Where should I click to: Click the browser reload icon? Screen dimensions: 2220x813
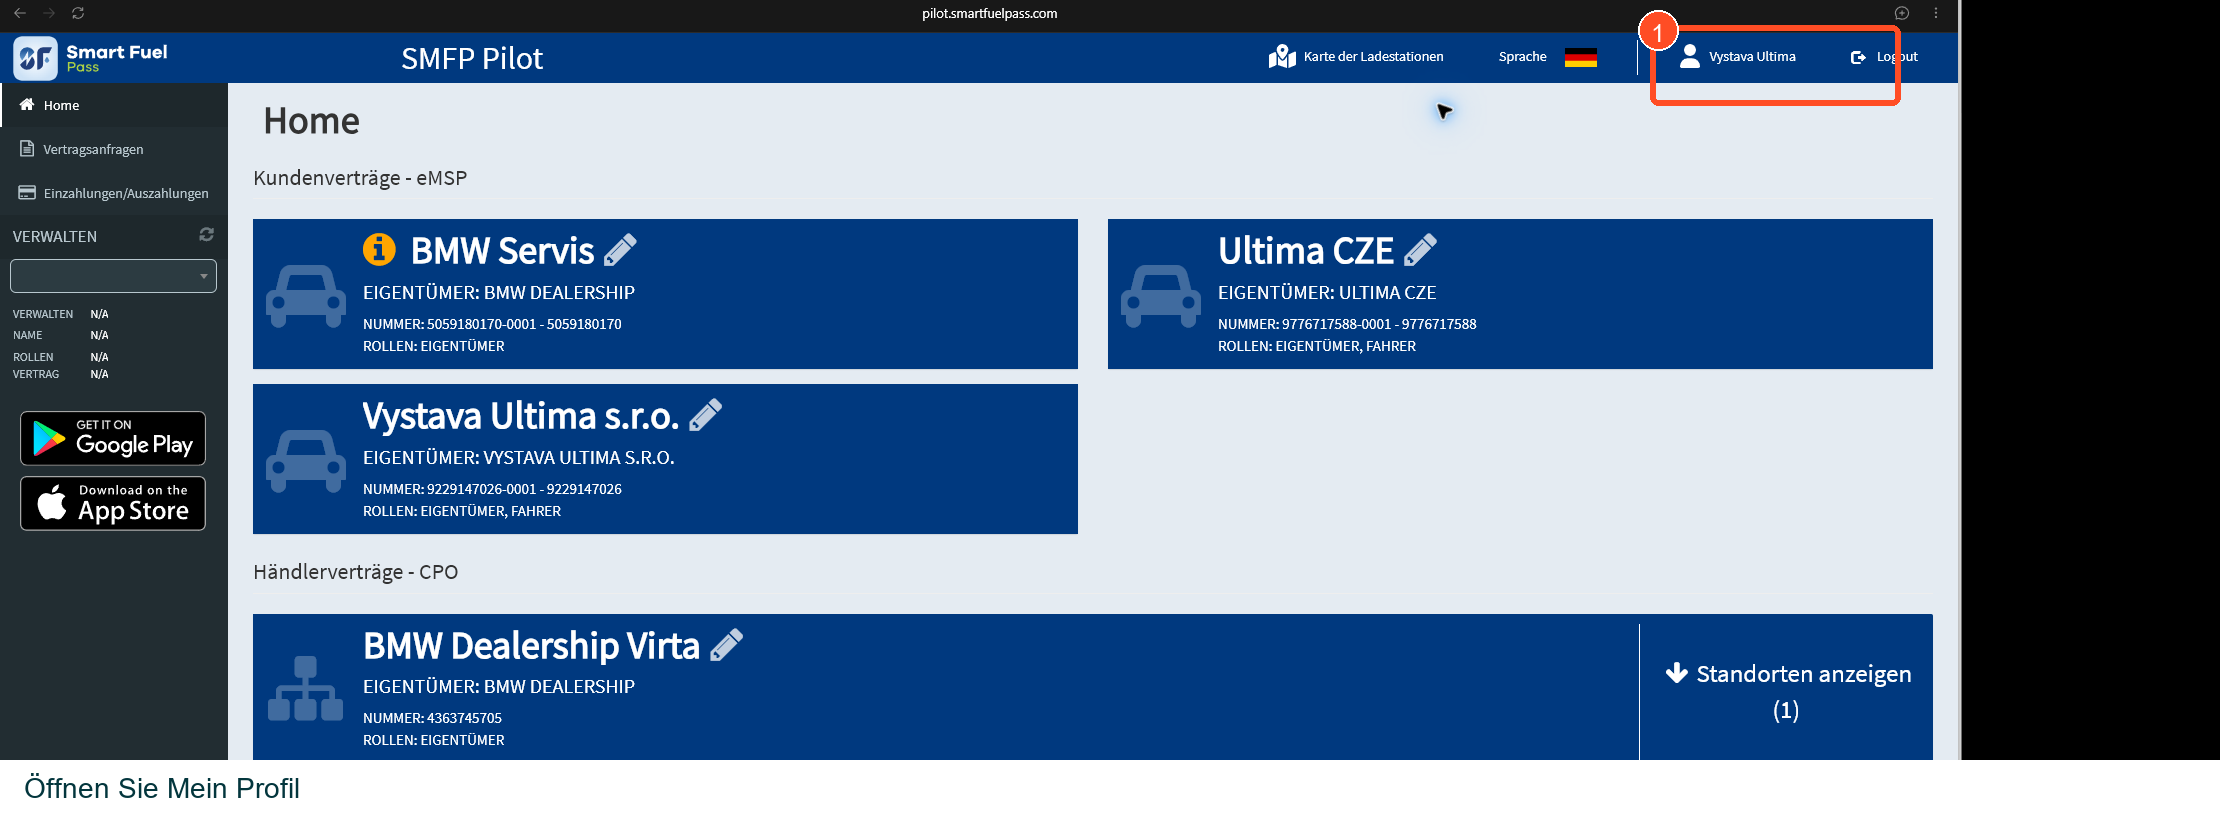[x=78, y=13]
